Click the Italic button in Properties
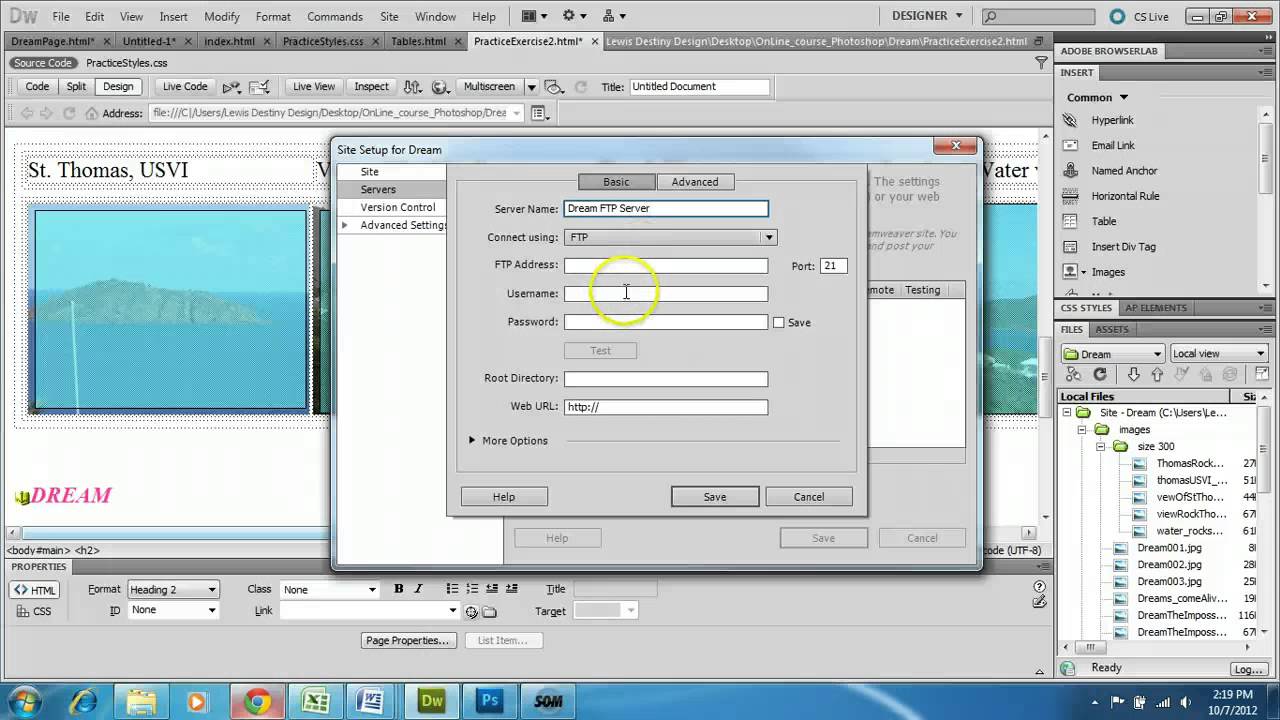This screenshot has height=720, width=1280. point(418,589)
